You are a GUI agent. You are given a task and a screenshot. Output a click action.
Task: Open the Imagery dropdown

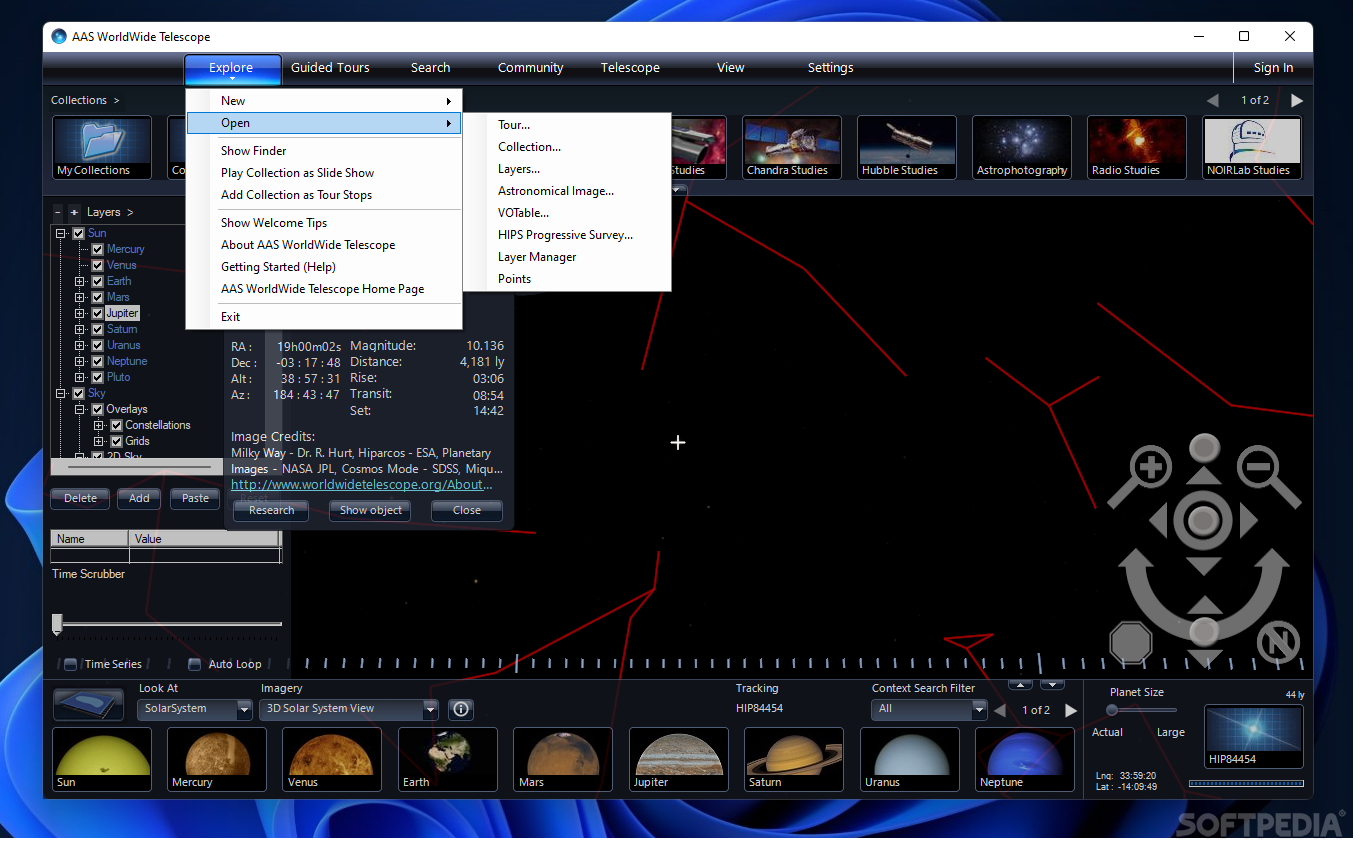(349, 709)
